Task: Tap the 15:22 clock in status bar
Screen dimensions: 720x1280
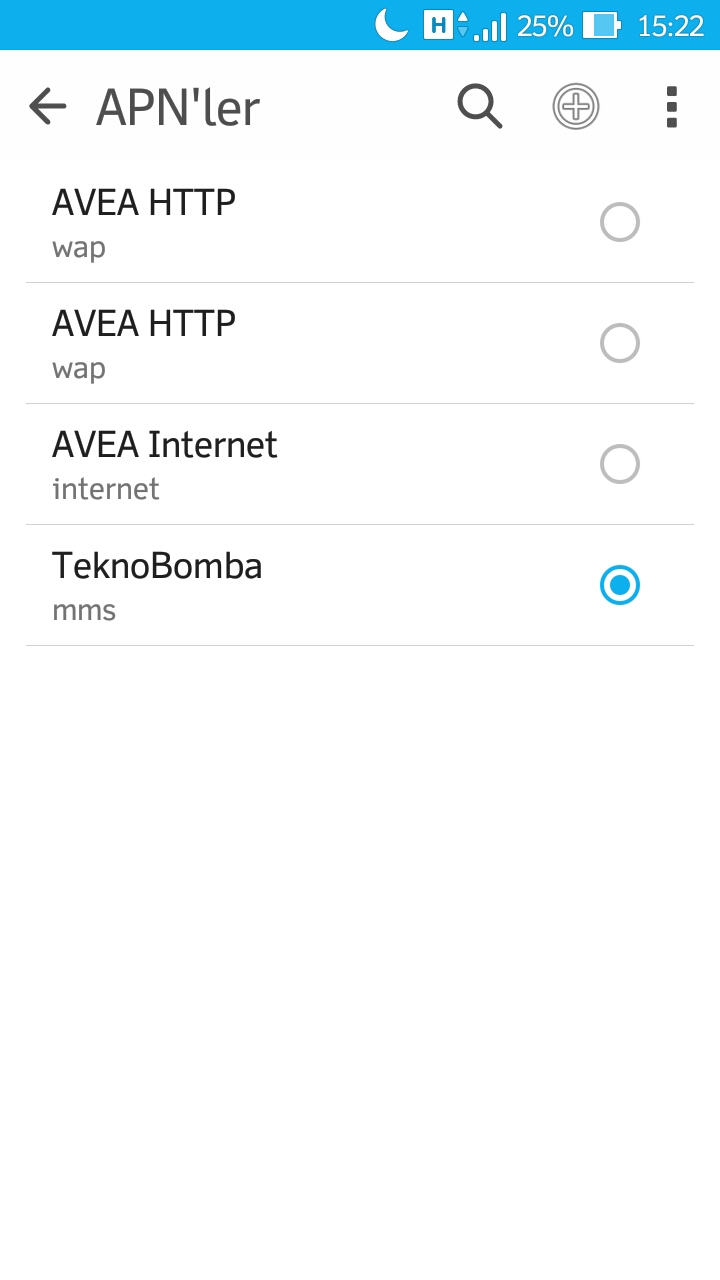Action: point(671,25)
